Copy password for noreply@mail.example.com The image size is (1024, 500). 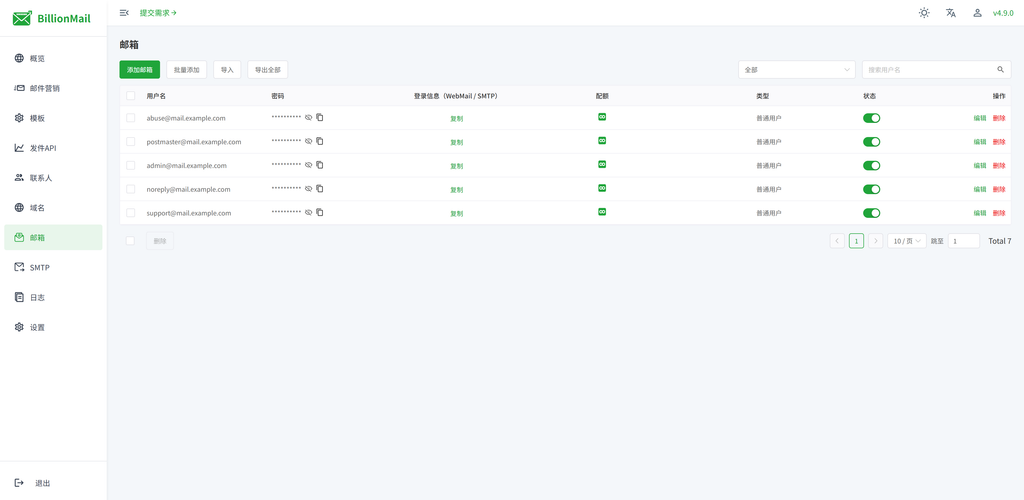pyautogui.click(x=319, y=189)
